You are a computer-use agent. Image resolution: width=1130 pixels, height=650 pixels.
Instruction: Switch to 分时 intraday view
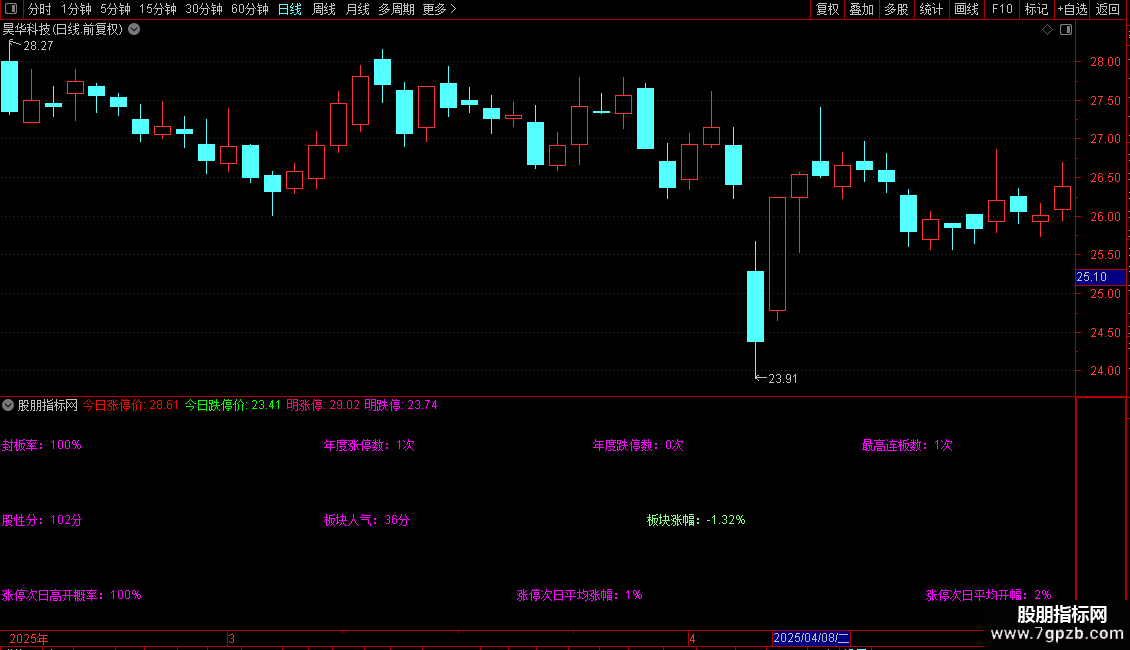coord(40,9)
